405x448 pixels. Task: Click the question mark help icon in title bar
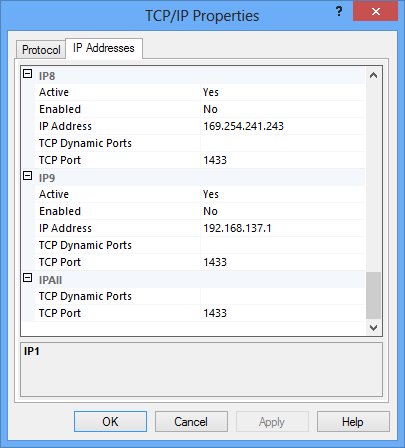coord(339,12)
